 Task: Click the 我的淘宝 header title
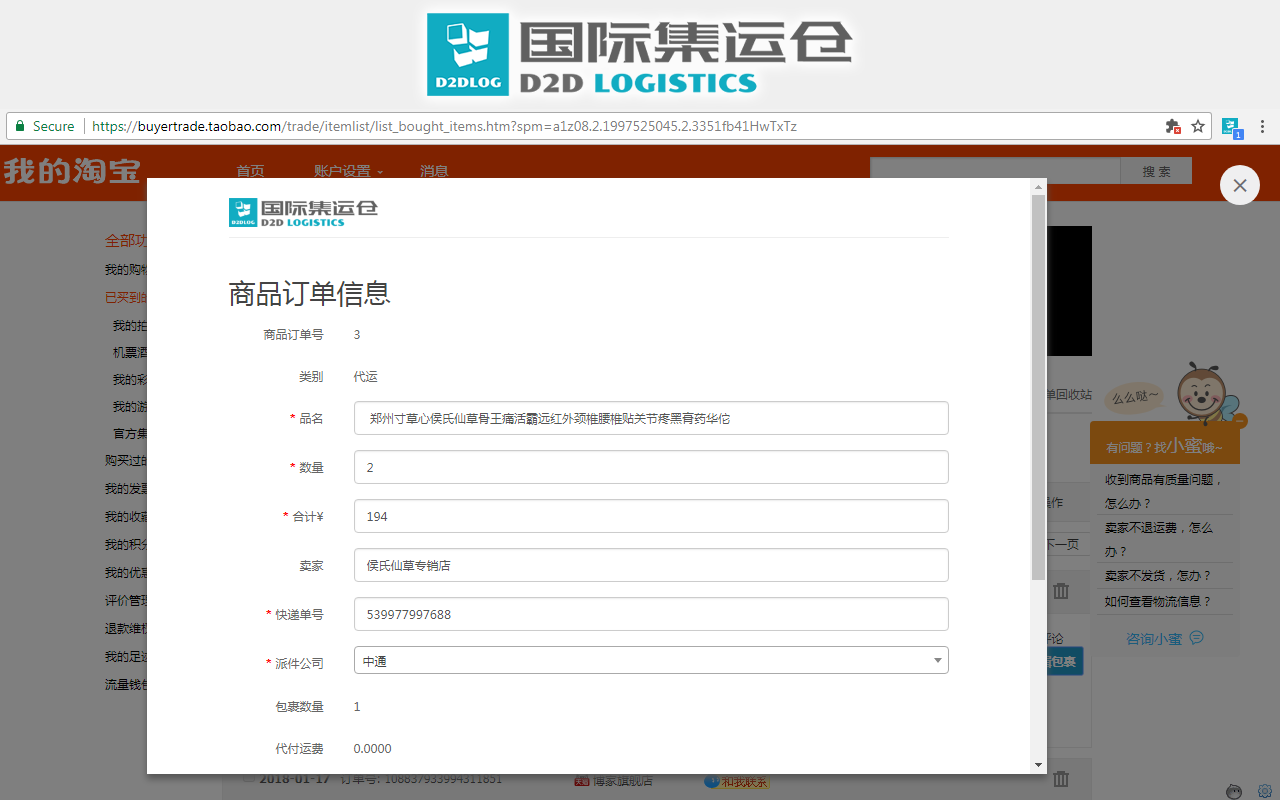tap(72, 171)
